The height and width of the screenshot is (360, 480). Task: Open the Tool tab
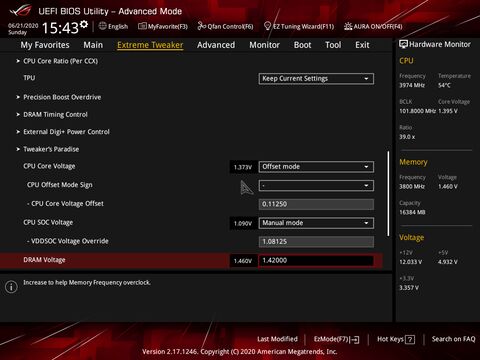333,45
